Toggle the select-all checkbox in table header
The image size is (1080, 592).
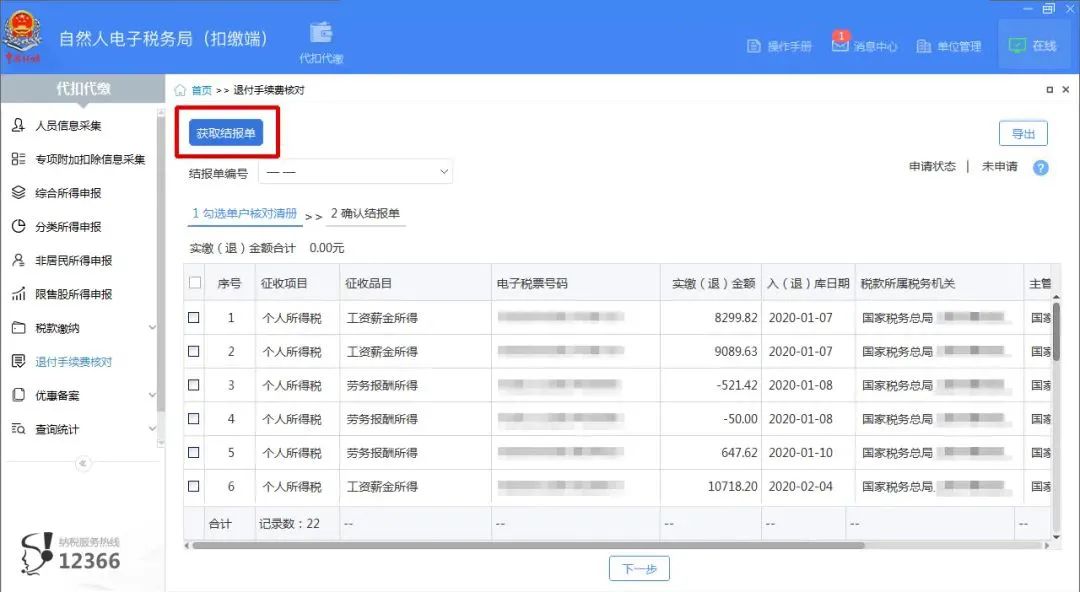[x=195, y=283]
